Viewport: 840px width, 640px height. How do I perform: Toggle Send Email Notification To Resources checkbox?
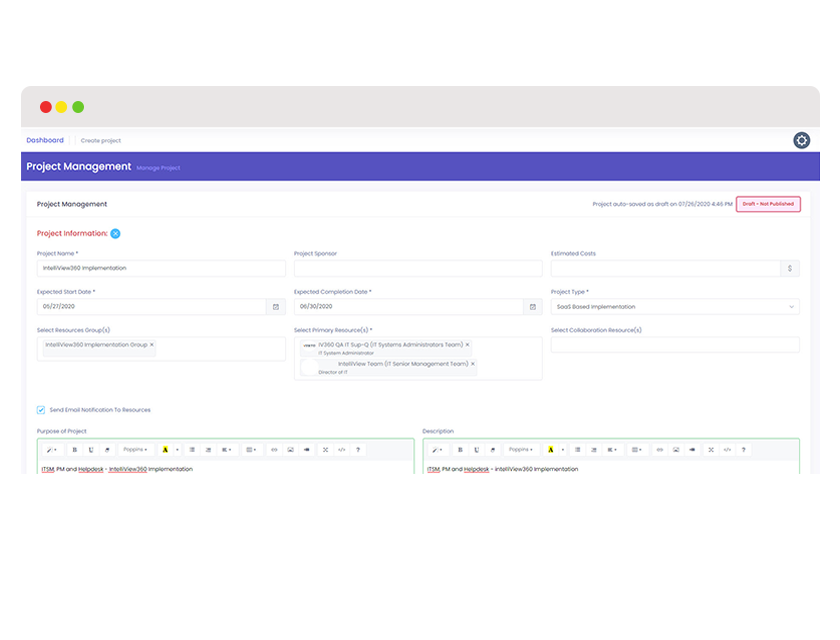[x=41, y=409]
